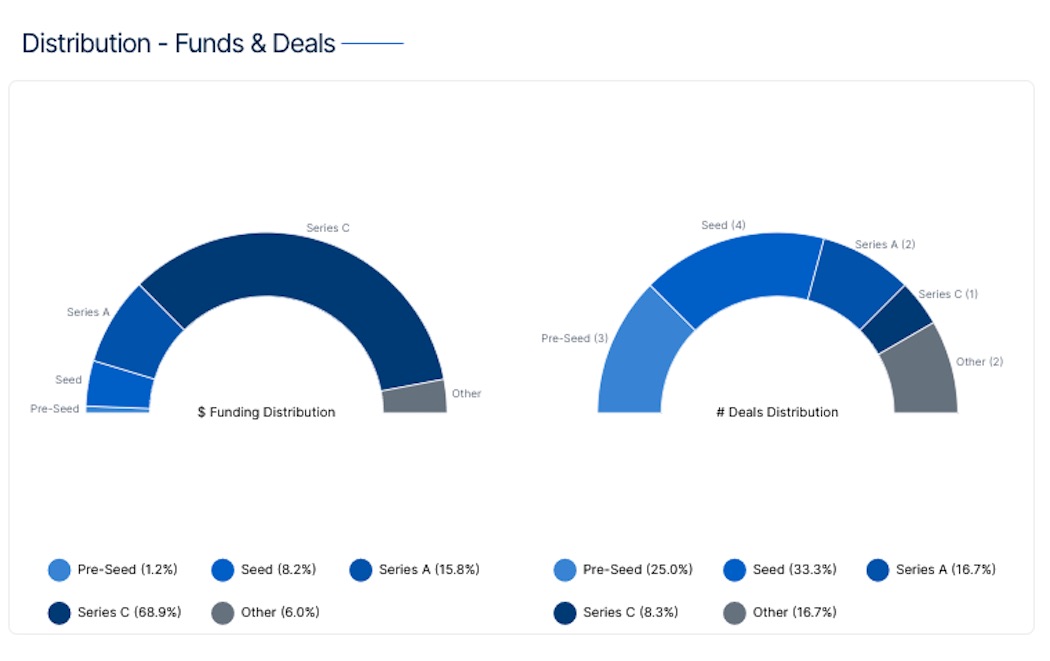Click Series C (1) slice in deals chart
Image resolution: width=1050 pixels, height=661 pixels.
click(895, 320)
